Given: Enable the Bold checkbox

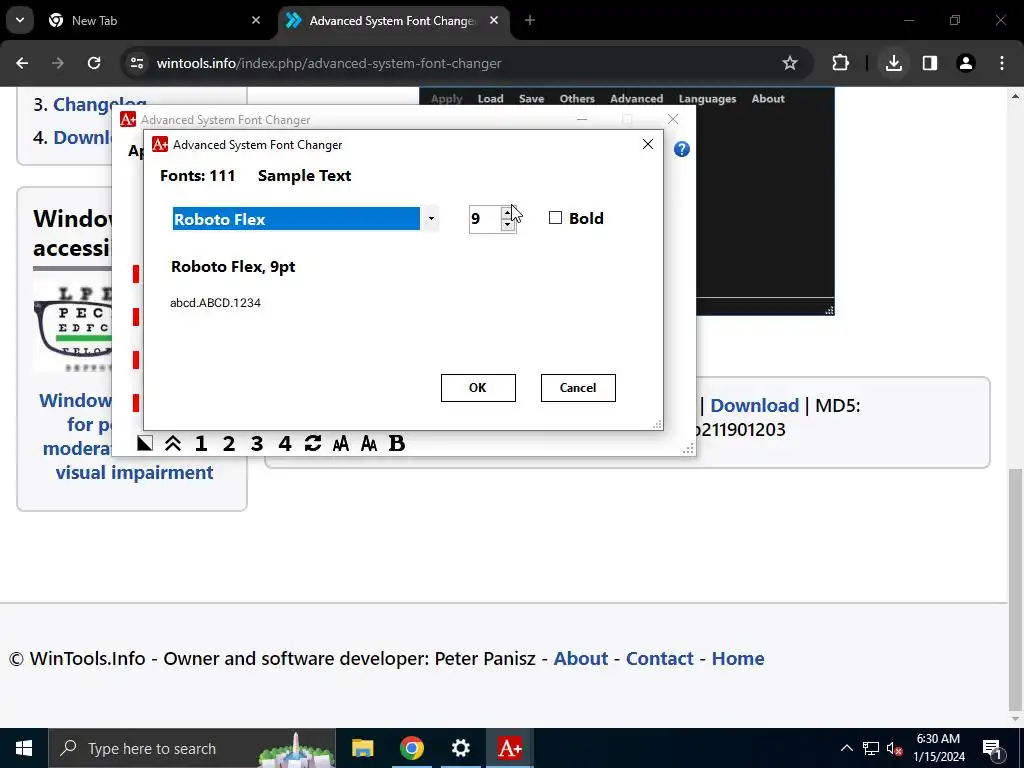Looking at the screenshot, I should [x=555, y=218].
